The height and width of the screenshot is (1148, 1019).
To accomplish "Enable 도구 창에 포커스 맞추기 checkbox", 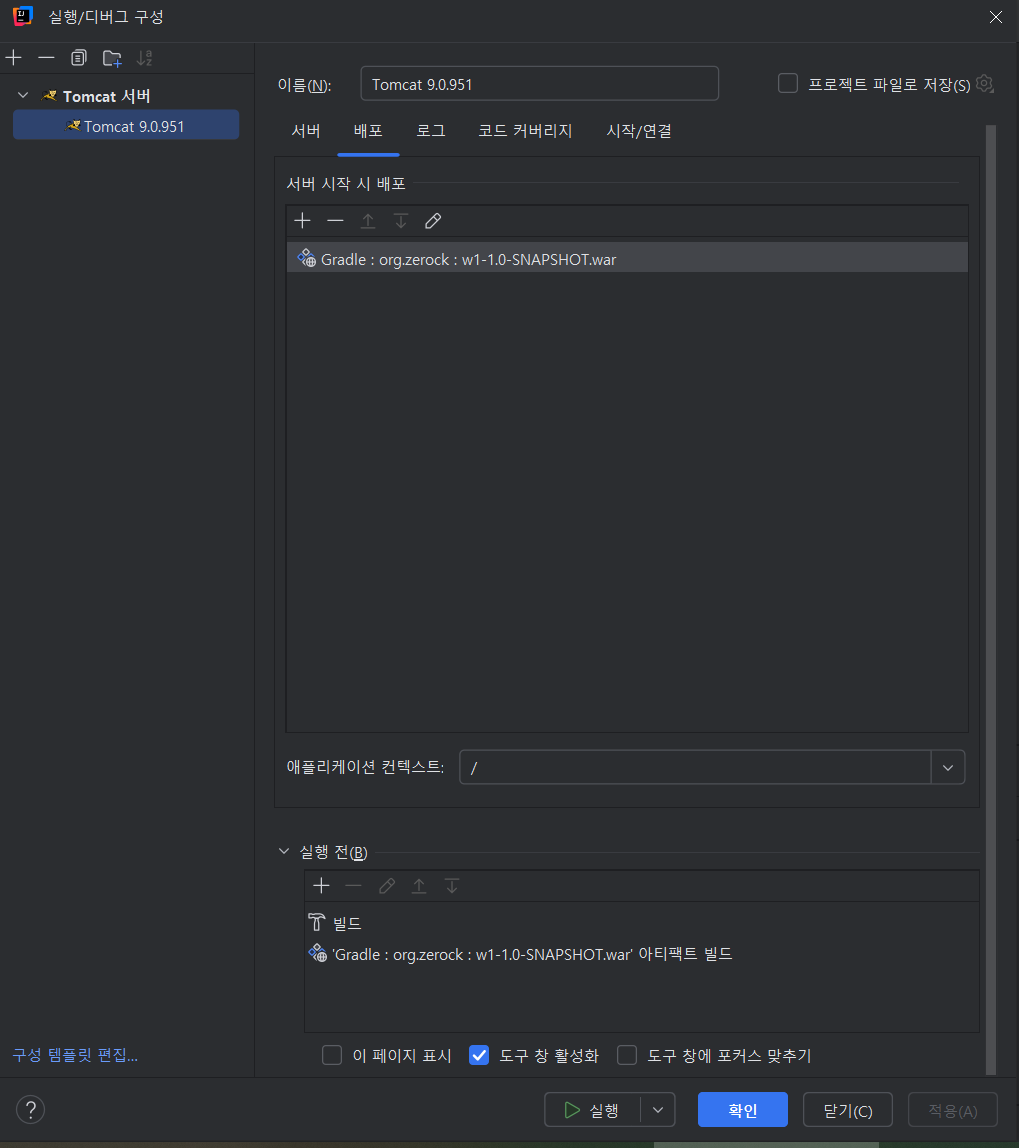I will coord(627,1055).
